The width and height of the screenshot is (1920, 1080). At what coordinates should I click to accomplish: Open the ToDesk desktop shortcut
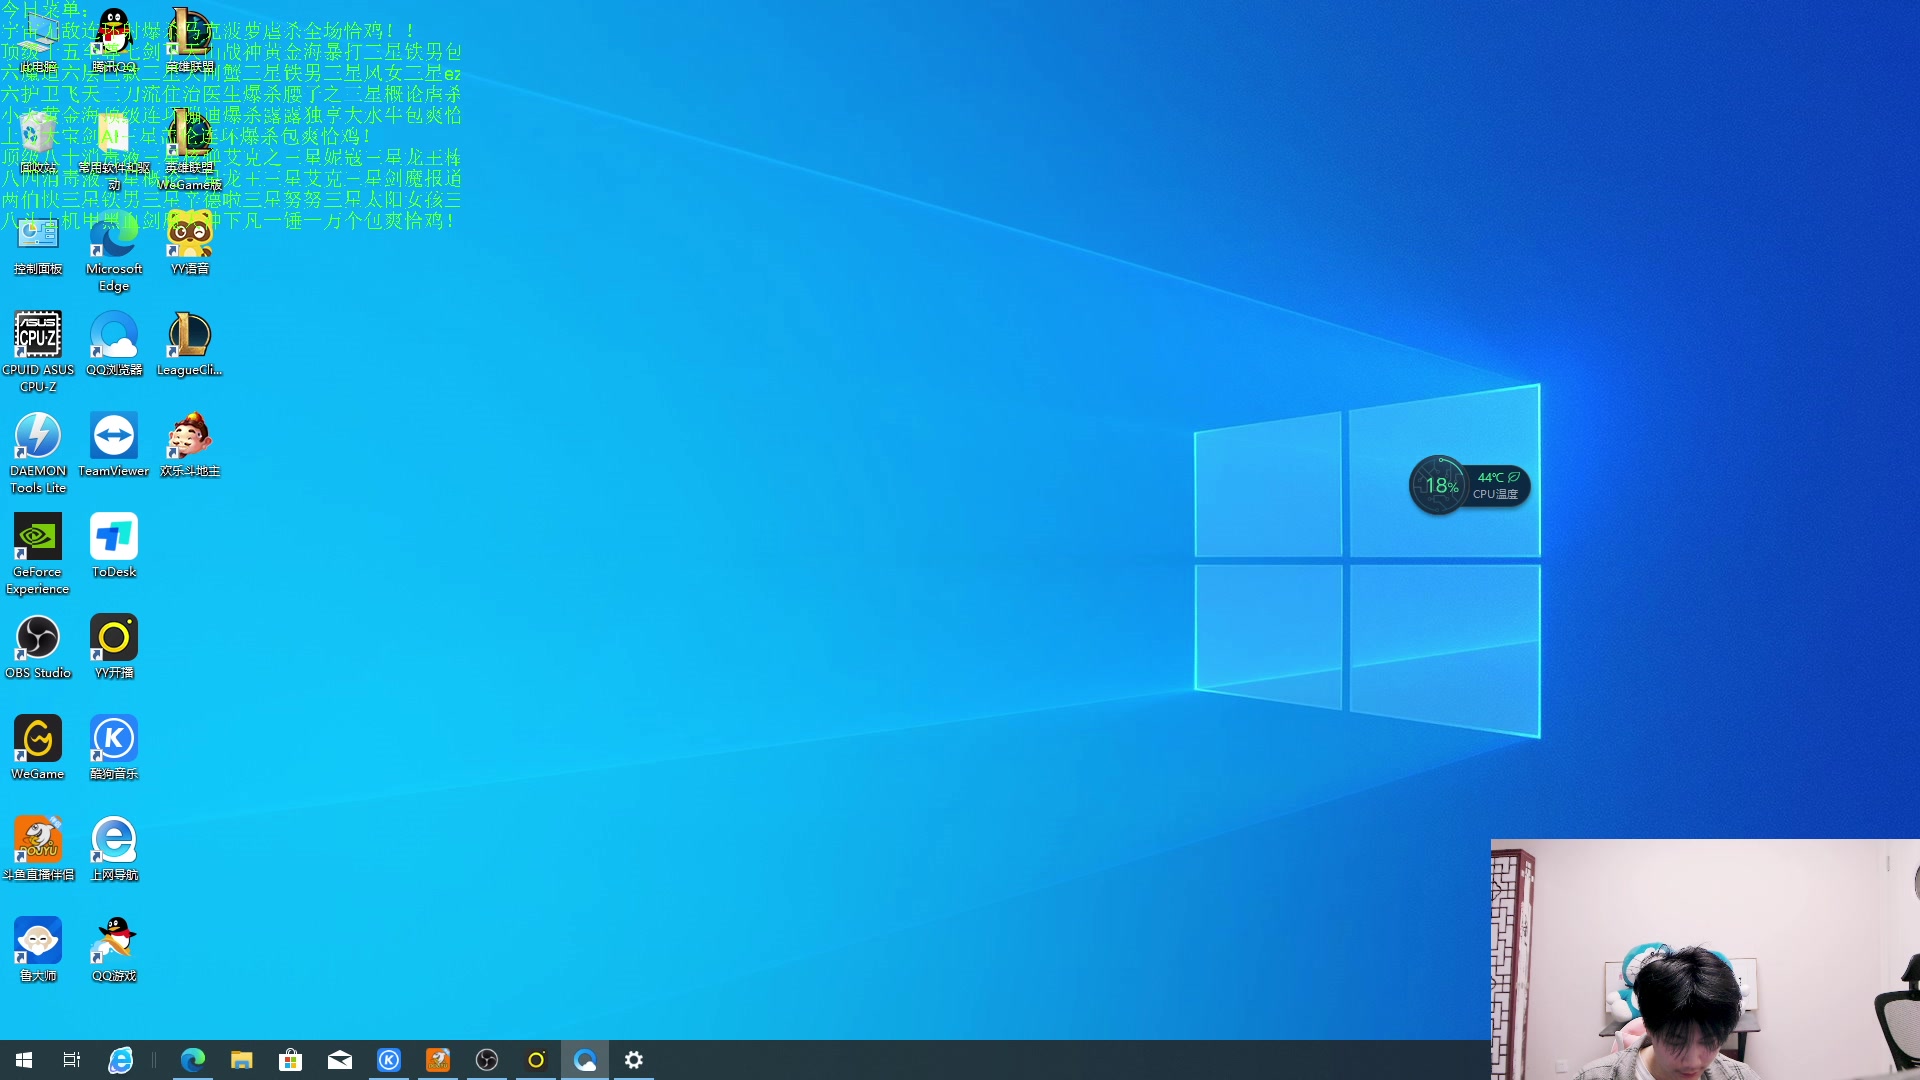pyautogui.click(x=113, y=538)
